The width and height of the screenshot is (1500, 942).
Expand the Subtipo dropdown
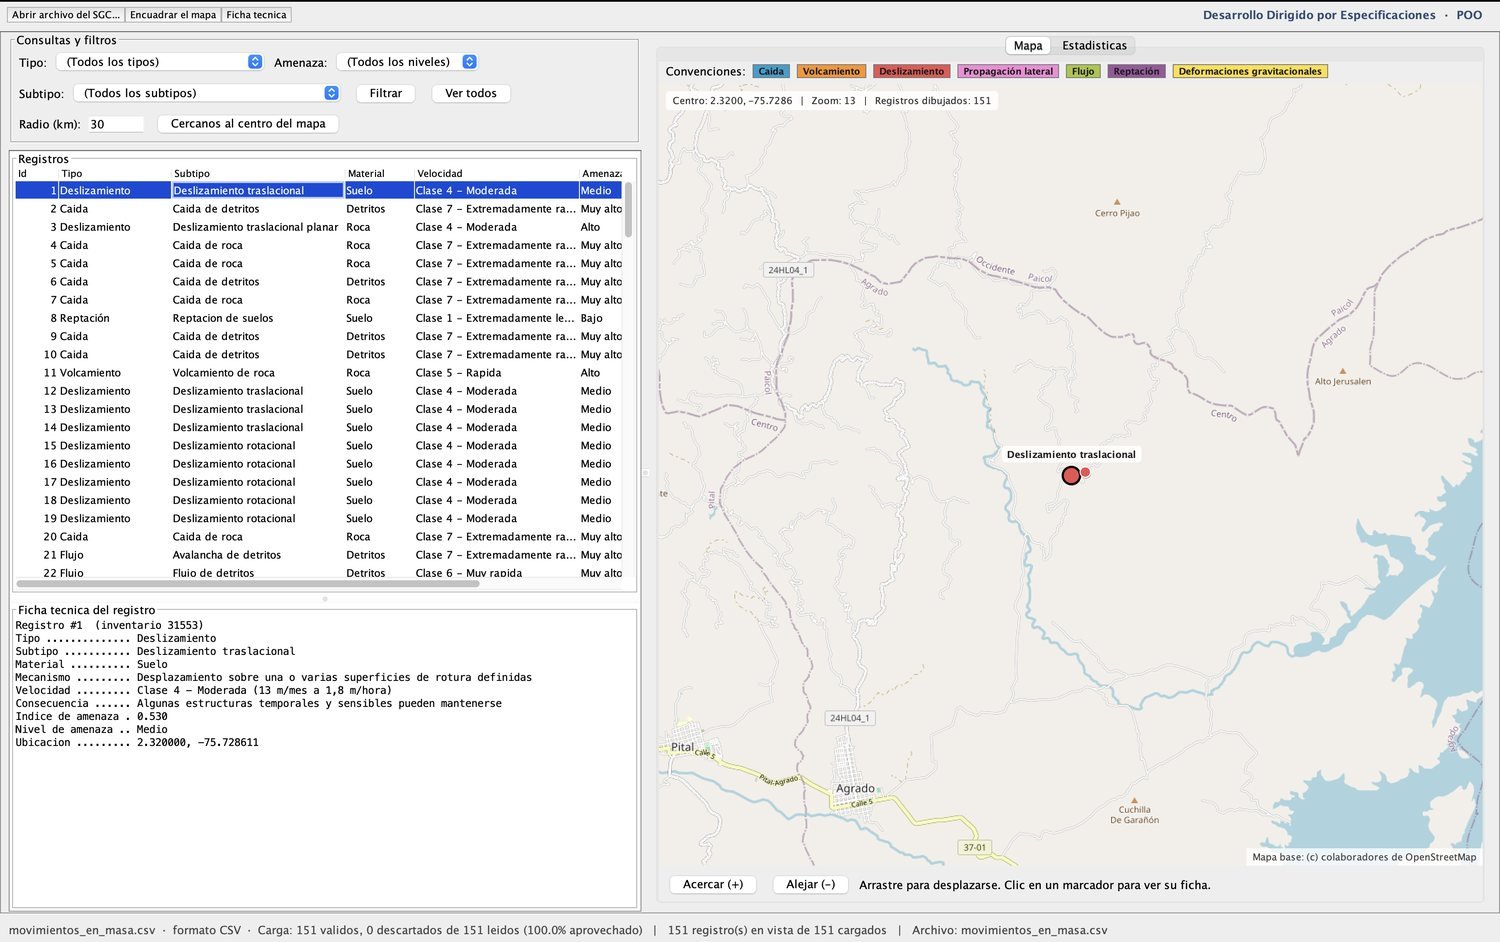[207, 93]
